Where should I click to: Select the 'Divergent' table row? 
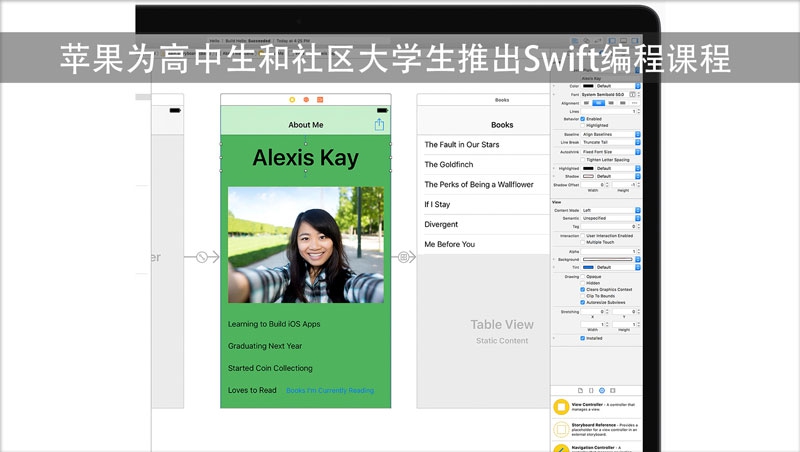tap(483, 224)
